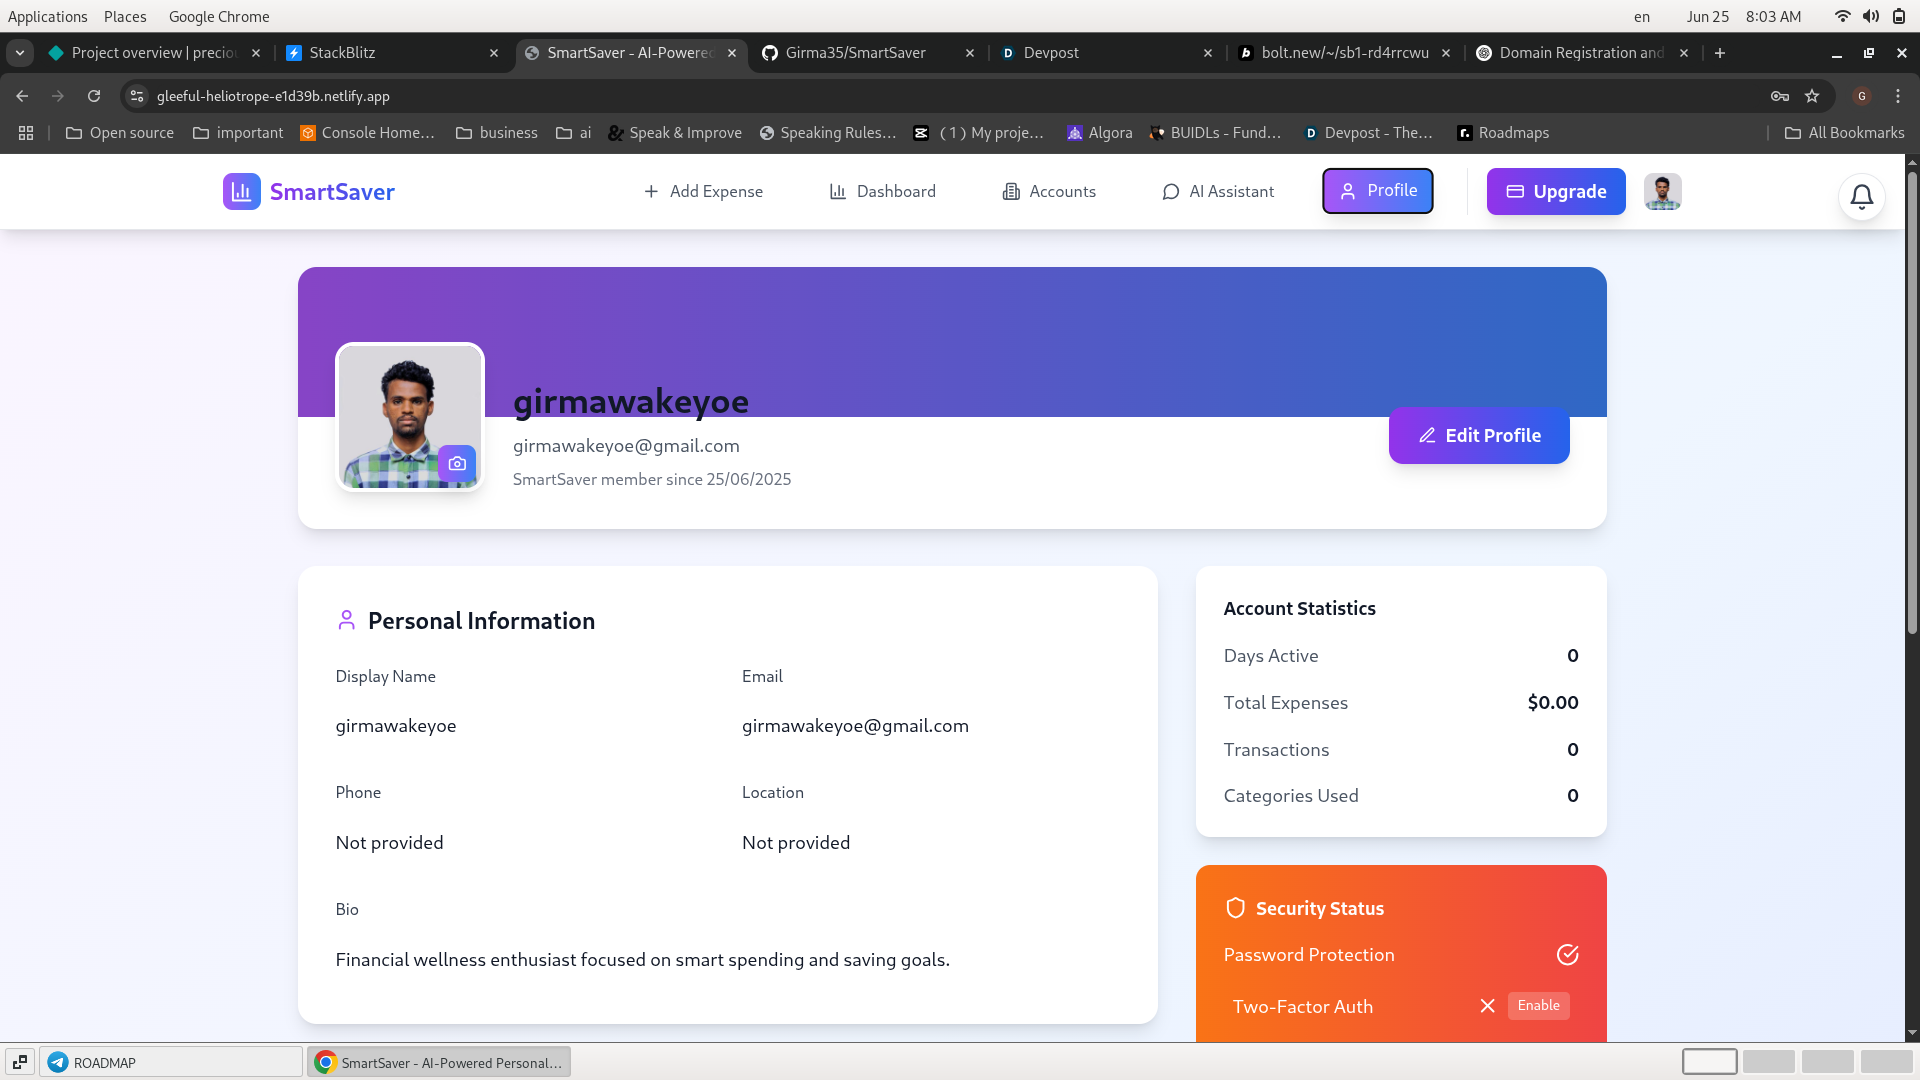This screenshot has width=1920, height=1080.
Task: Open the All Bookmarks folder
Action: [x=1845, y=133]
